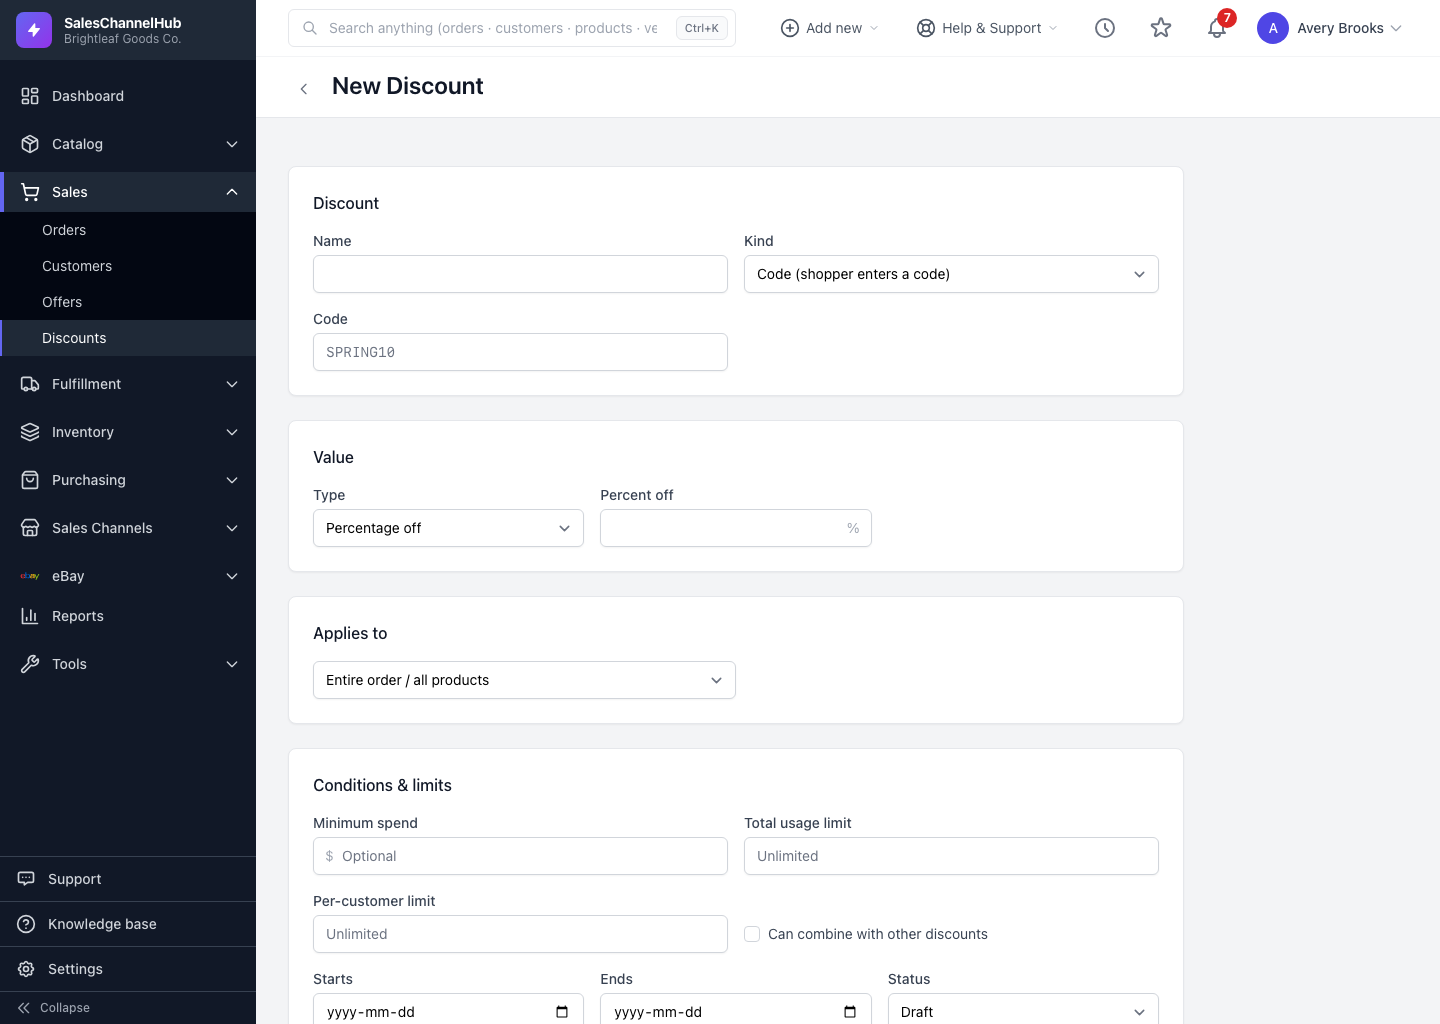Open the Avery Brooks account menu chevron
This screenshot has height=1024, width=1440.
point(1396,28)
